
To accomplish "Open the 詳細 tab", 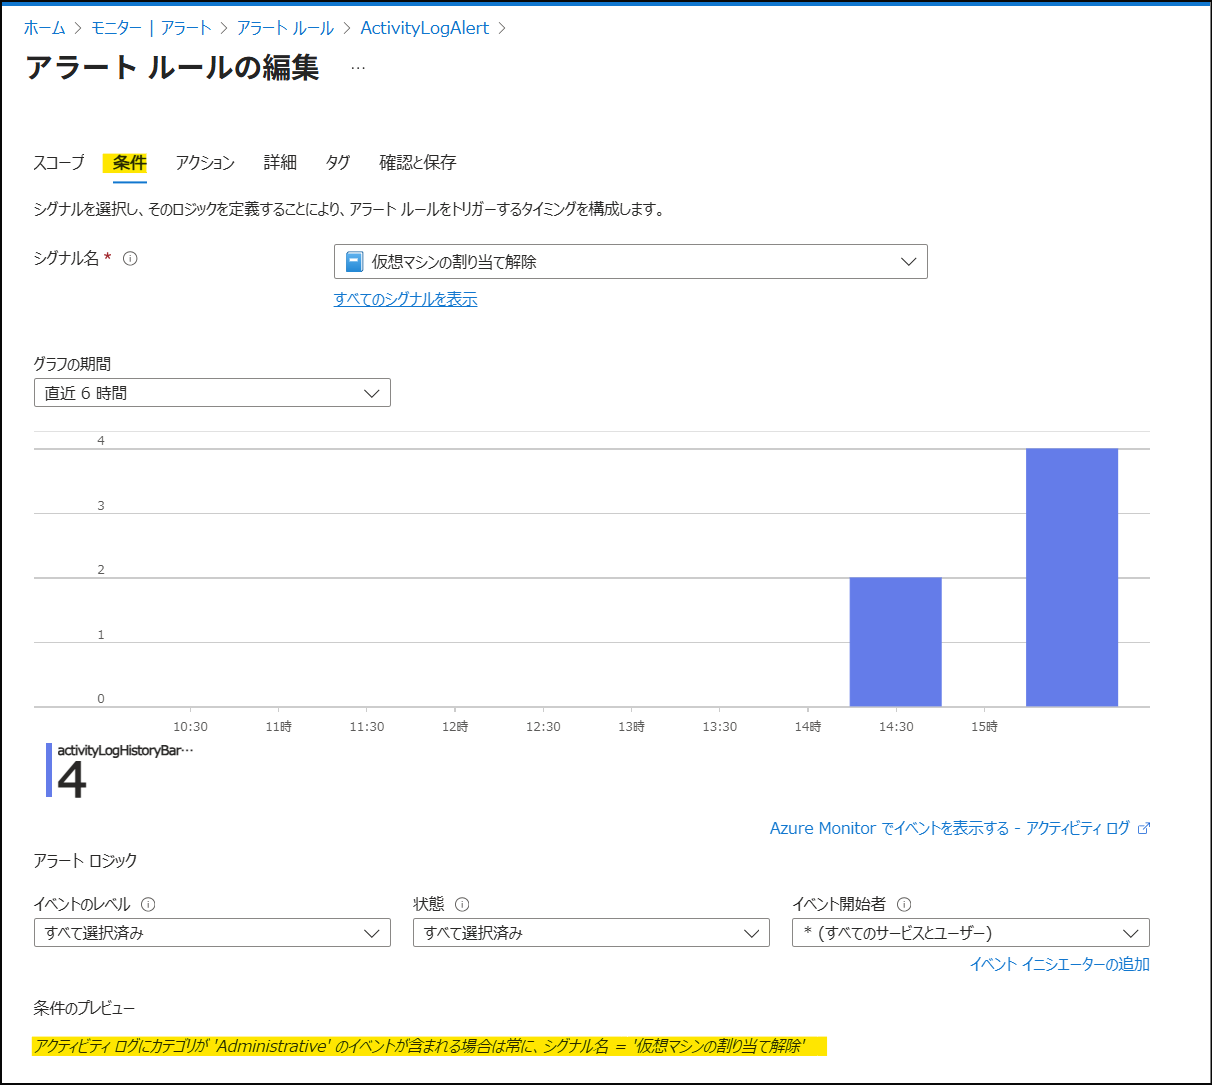I will 280,162.
